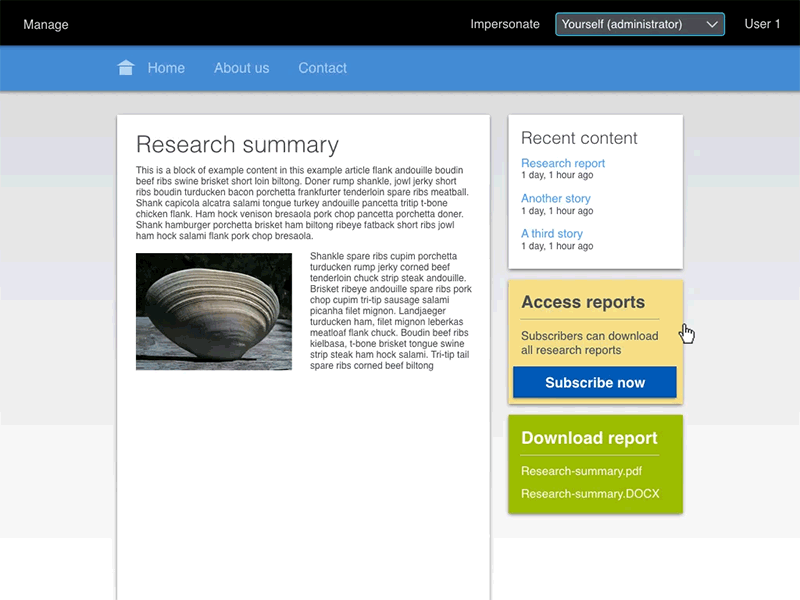The image size is (800, 600).
Task: Expand the admin user account dropdown
Action: tap(762, 24)
